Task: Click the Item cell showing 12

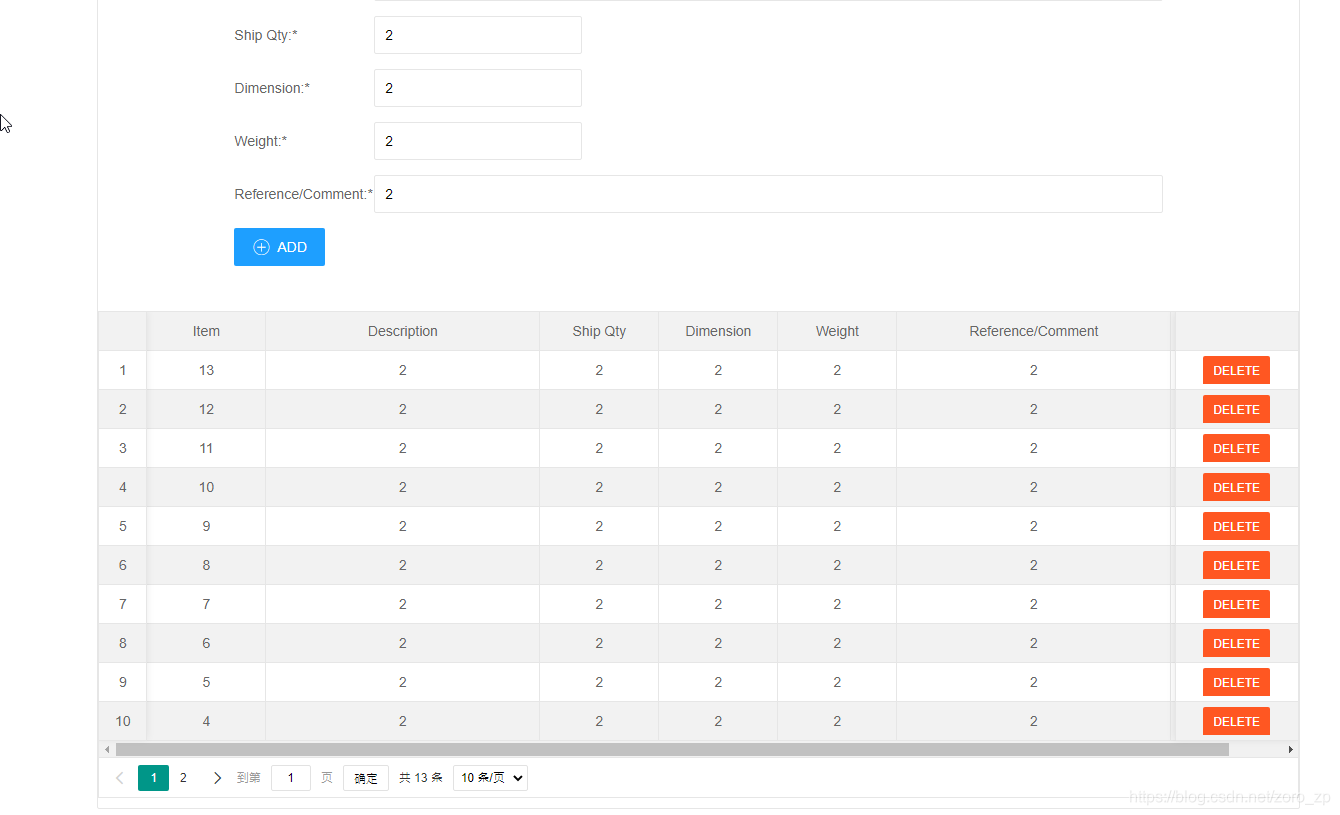Action: [x=206, y=409]
